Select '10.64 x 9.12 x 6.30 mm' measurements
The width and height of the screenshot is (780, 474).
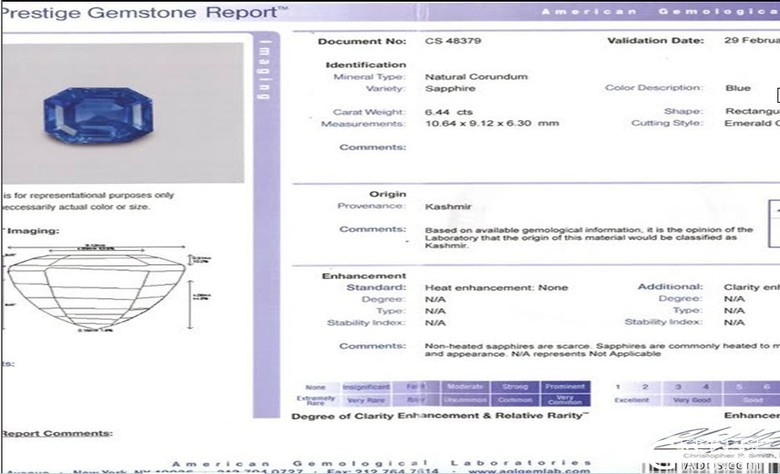coord(491,123)
